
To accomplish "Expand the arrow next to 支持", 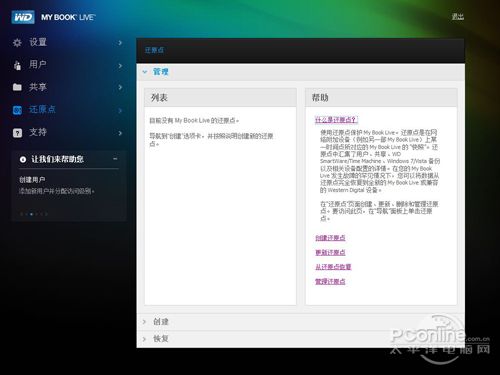I will point(120,133).
